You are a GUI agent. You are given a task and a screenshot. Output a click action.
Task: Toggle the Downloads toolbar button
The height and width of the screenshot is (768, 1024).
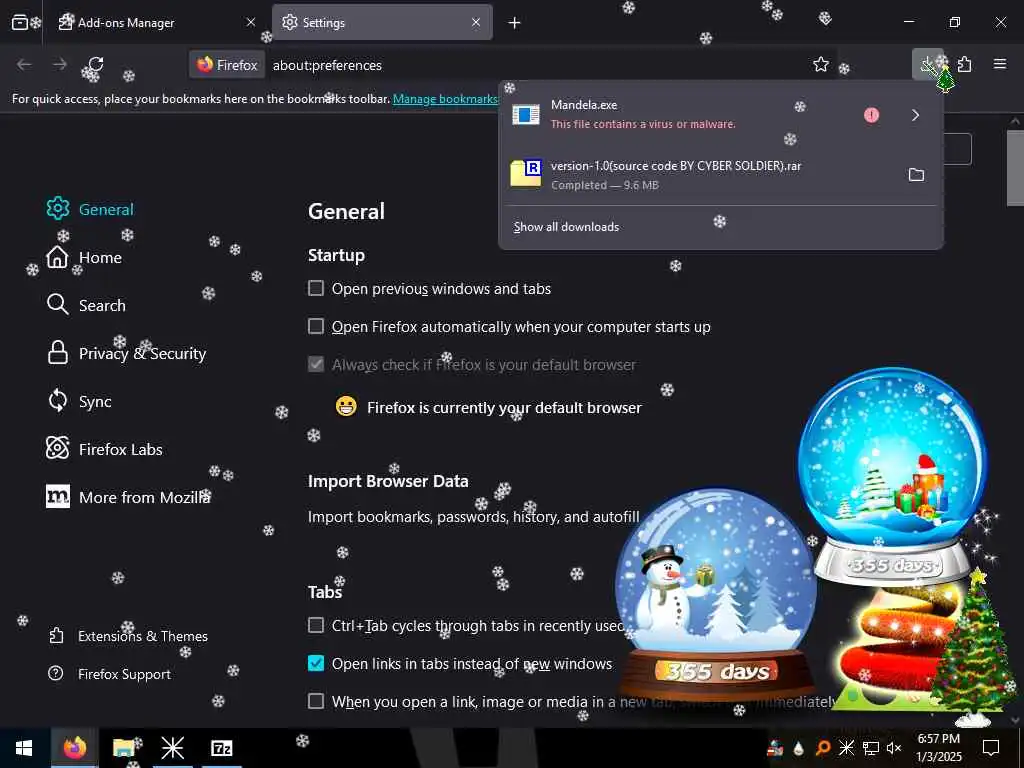(927, 65)
